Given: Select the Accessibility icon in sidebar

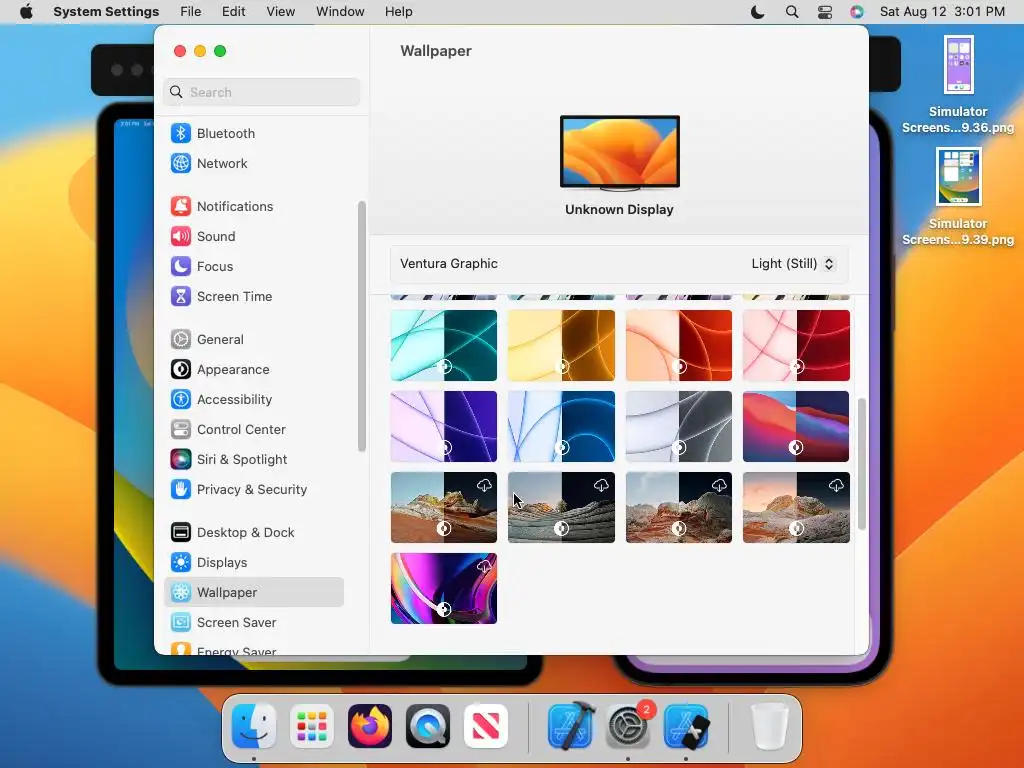Looking at the screenshot, I should click(181, 400).
